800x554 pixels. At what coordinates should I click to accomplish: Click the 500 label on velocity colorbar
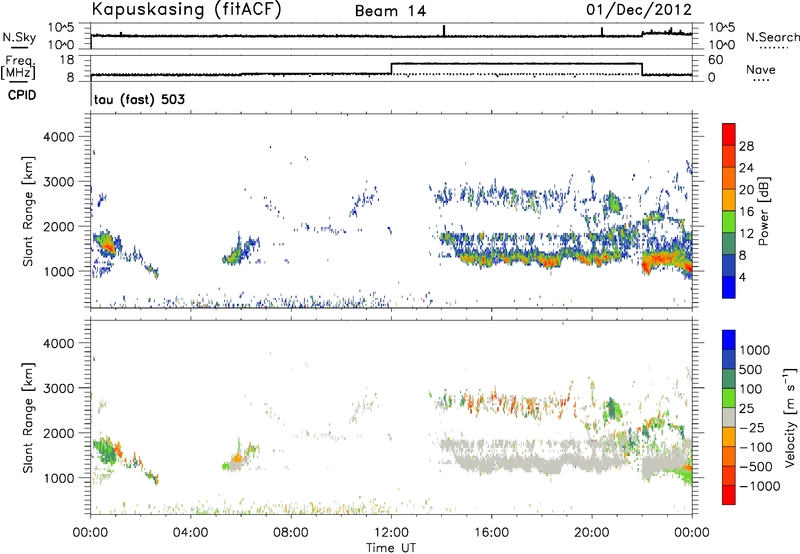(750, 370)
